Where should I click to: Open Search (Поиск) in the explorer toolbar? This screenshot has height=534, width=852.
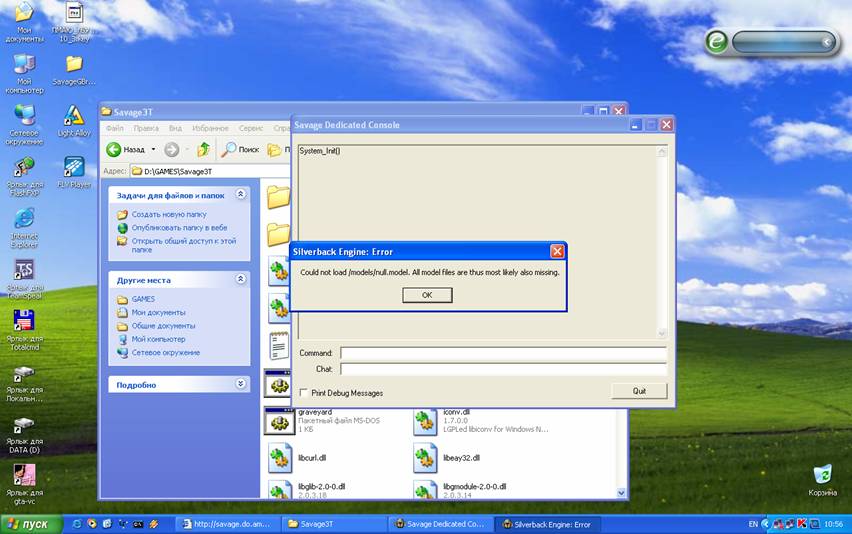[x=241, y=149]
